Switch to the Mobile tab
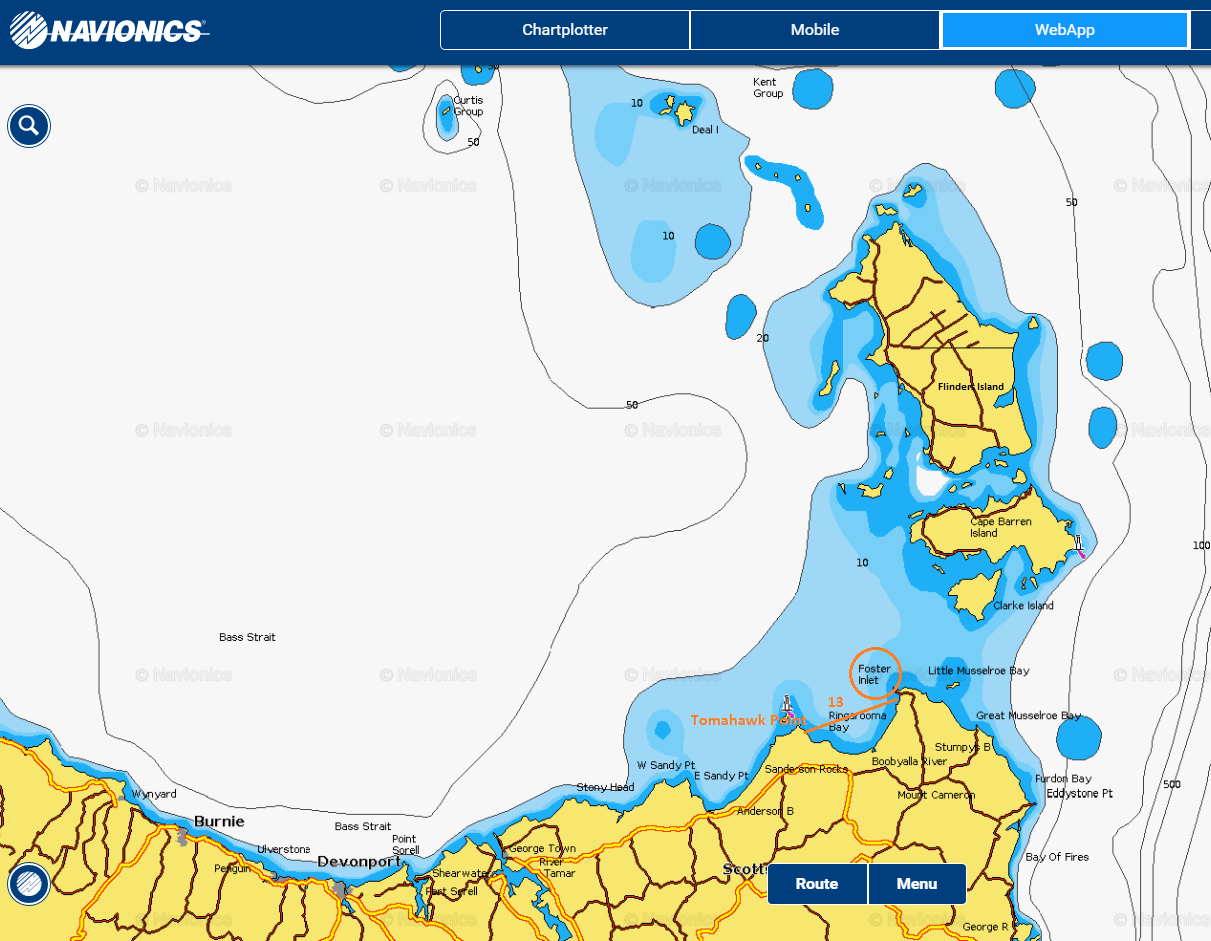Viewport: 1211px width, 941px height. [x=814, y=30]
